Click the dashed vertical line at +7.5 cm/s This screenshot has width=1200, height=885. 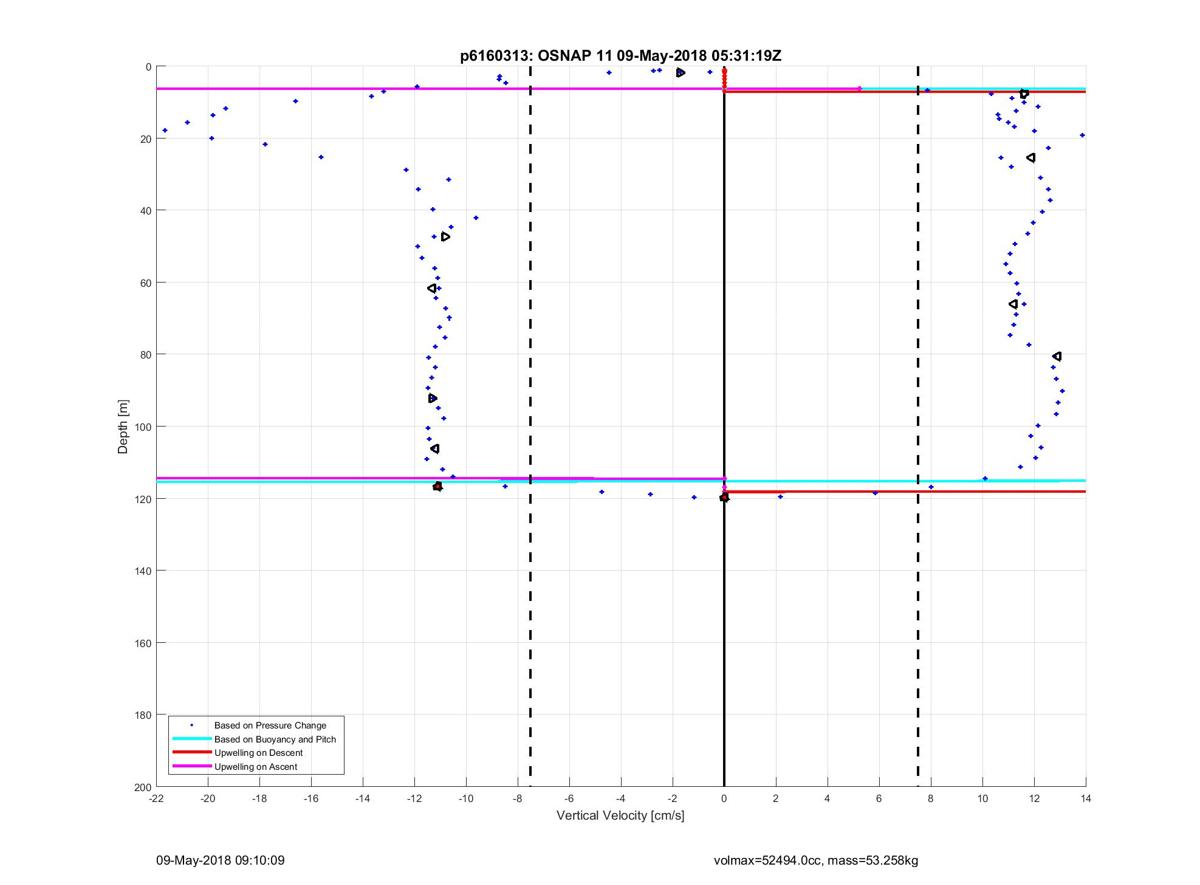coord(918,427)
